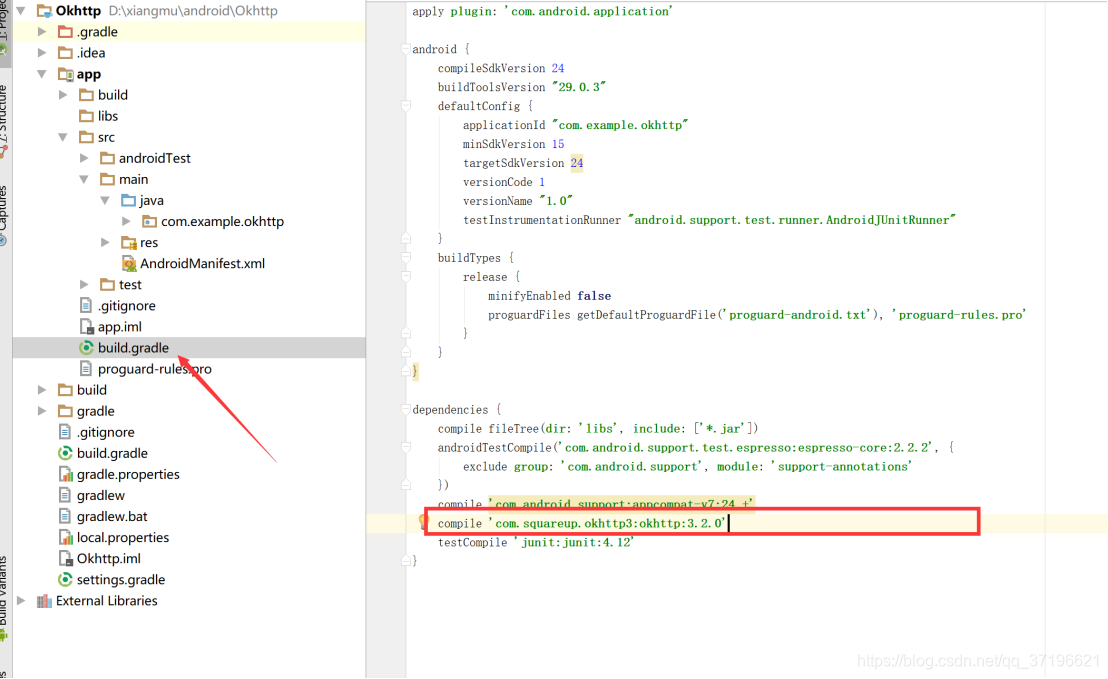
Task: Select the 1: Project tool window tab
Action: [7, 25]
